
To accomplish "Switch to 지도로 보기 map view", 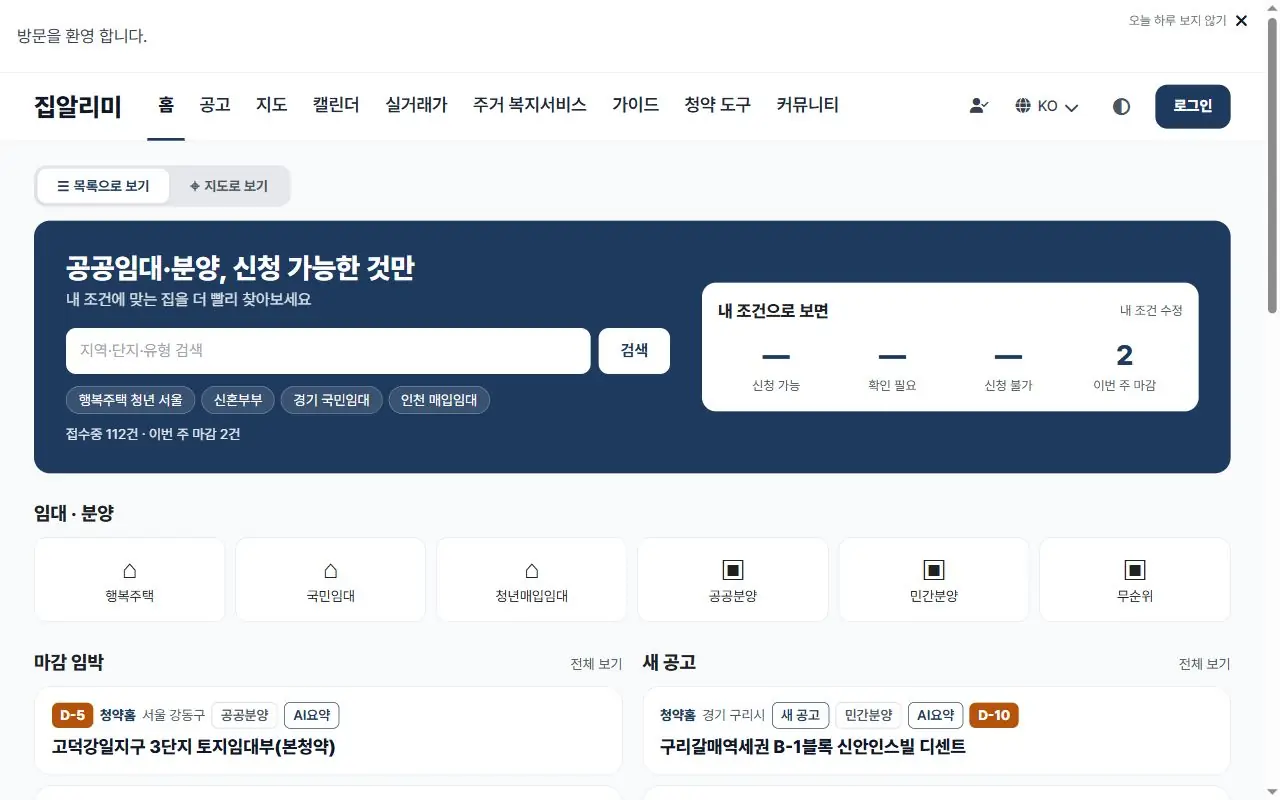I will point(229,186).
